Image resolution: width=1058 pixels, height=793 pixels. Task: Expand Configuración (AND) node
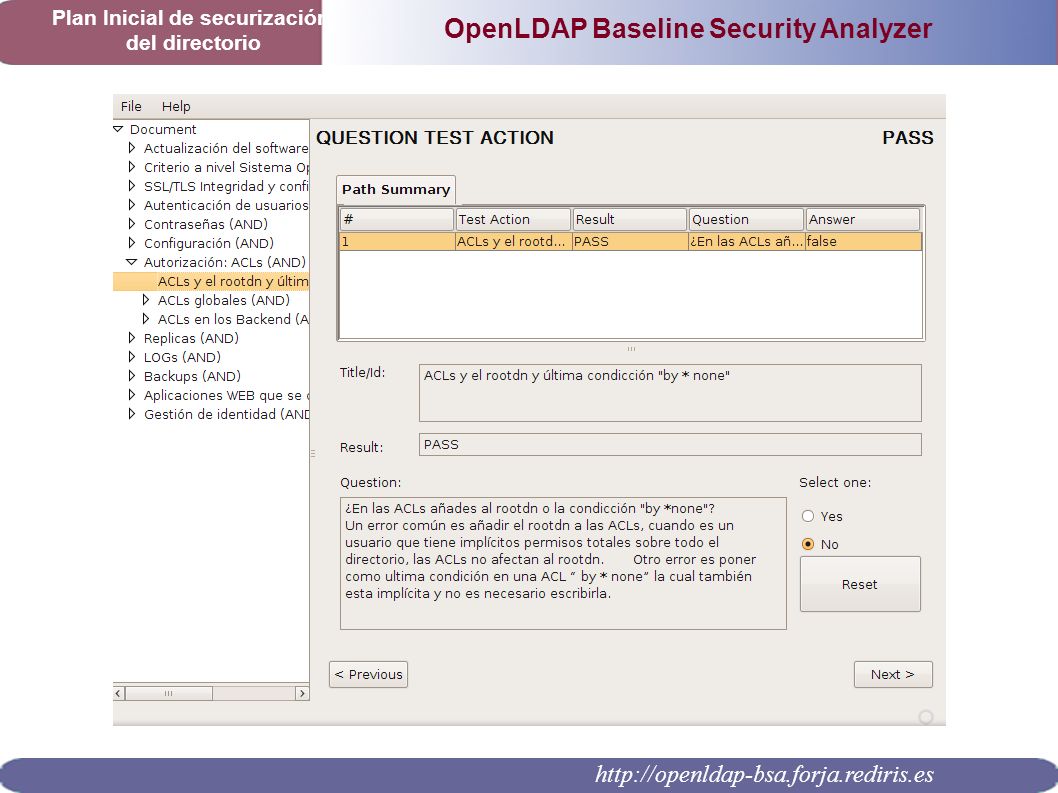tap(132, 242)
